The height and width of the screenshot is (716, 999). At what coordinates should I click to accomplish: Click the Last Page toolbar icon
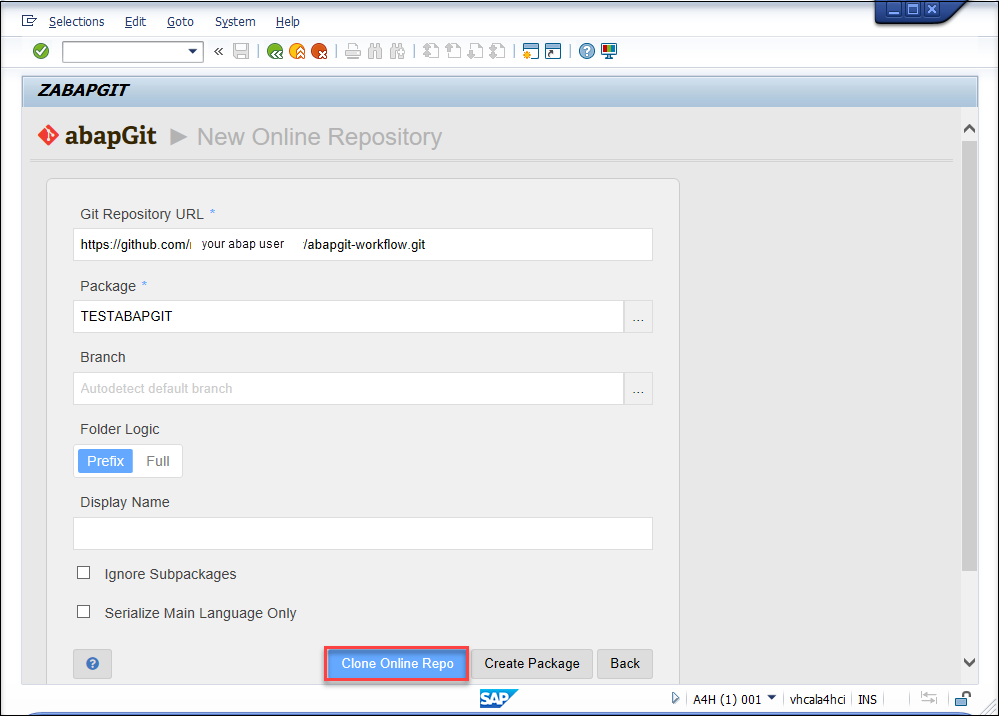[498, 52]
